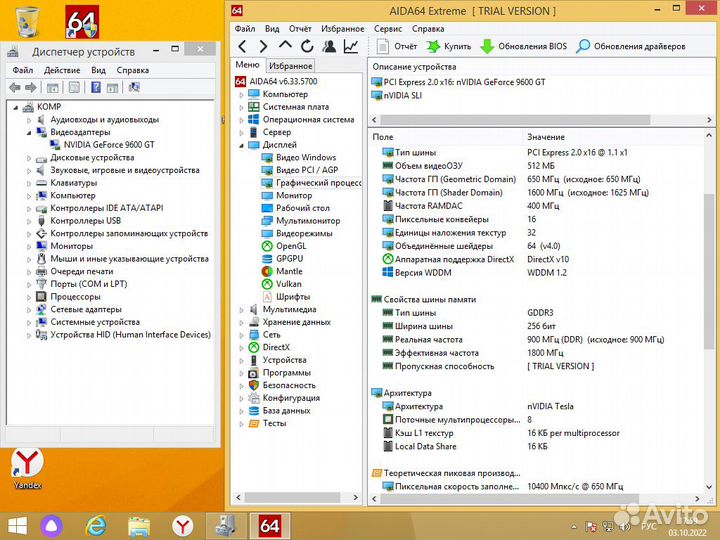Click the Отчёт toolbar button
The image size is (720, 540).
(396, 46)
